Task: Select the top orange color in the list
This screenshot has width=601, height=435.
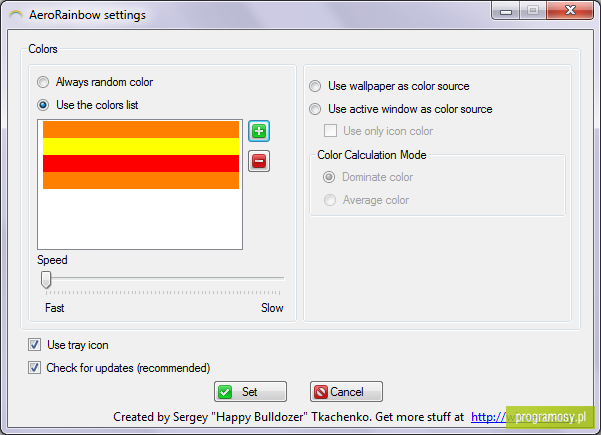Action: click(141, 130)
